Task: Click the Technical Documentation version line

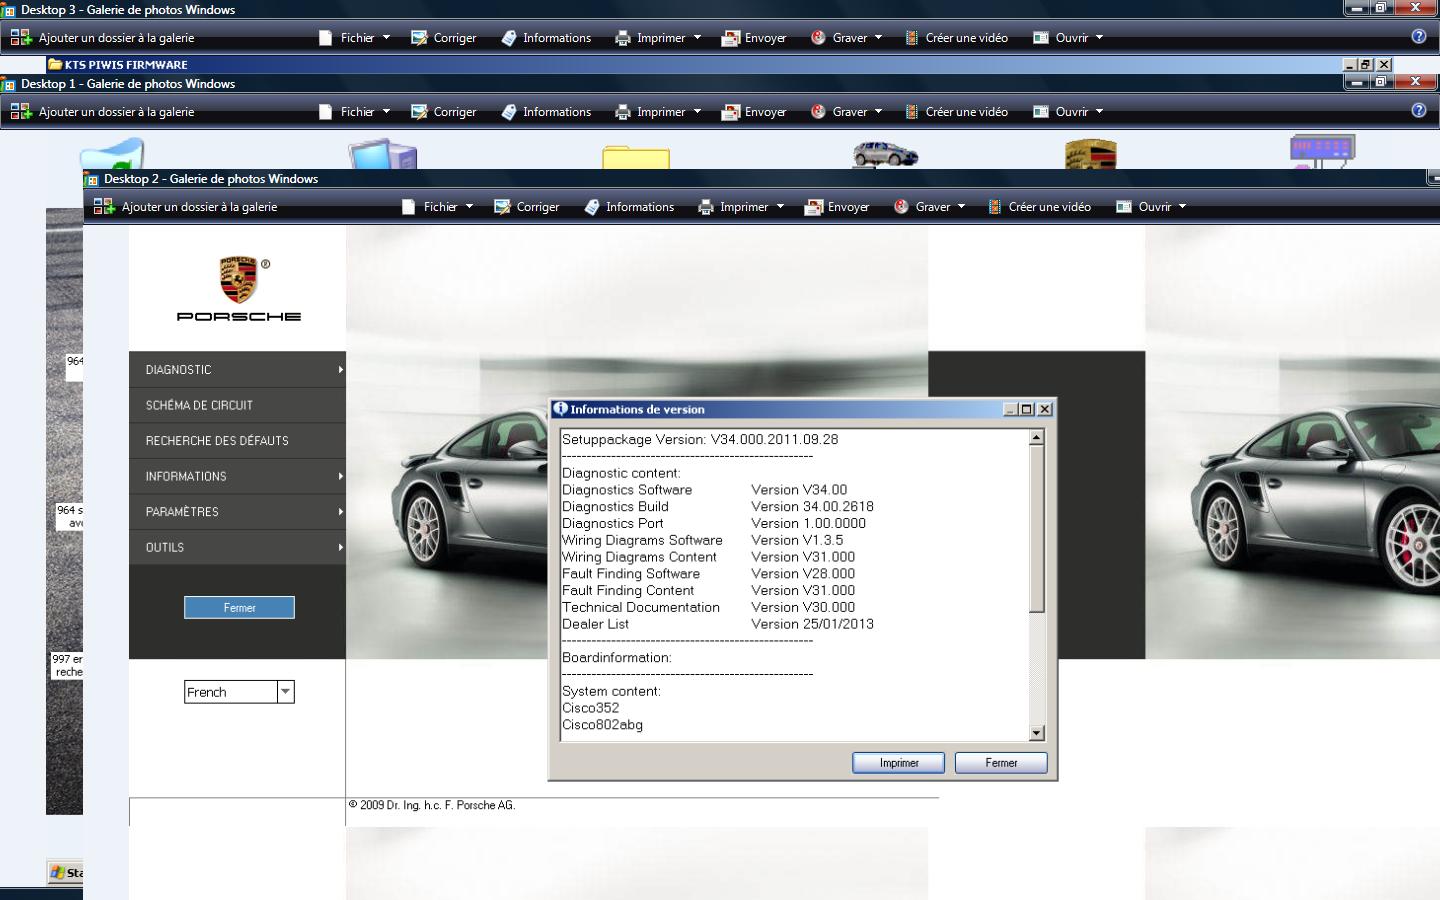Action: [708, 607]
